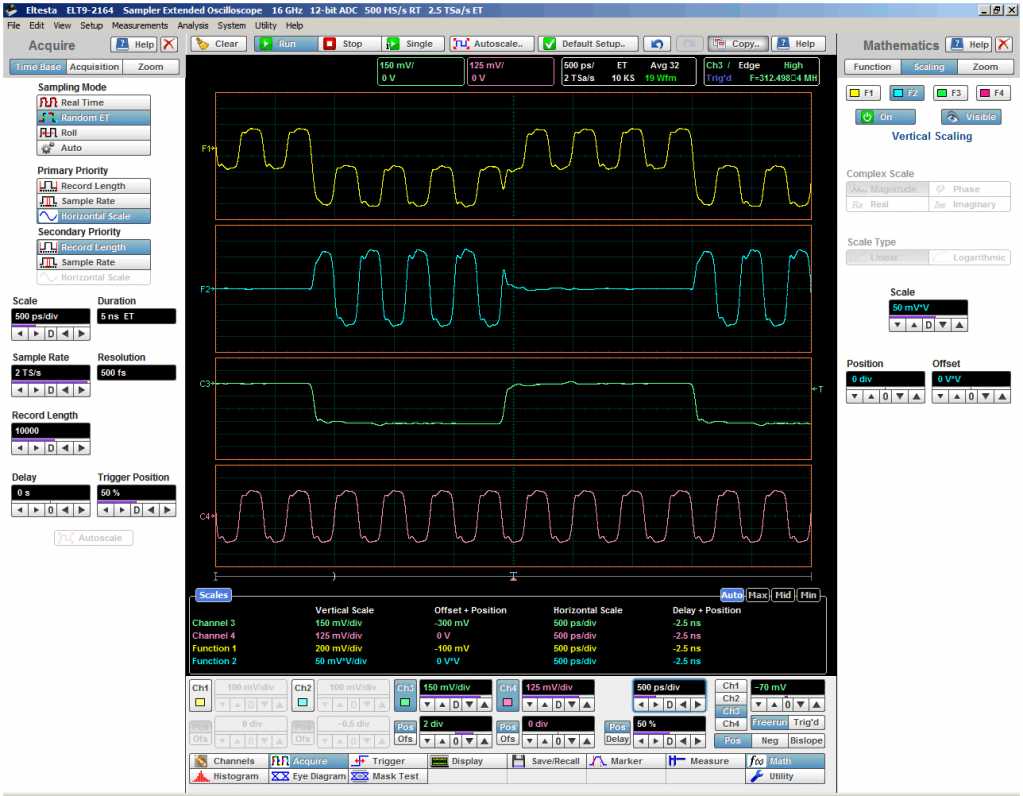The width and height of the screenshot is (1023, 796).
Task: Select Roll sampling mode
Action: 94,132
